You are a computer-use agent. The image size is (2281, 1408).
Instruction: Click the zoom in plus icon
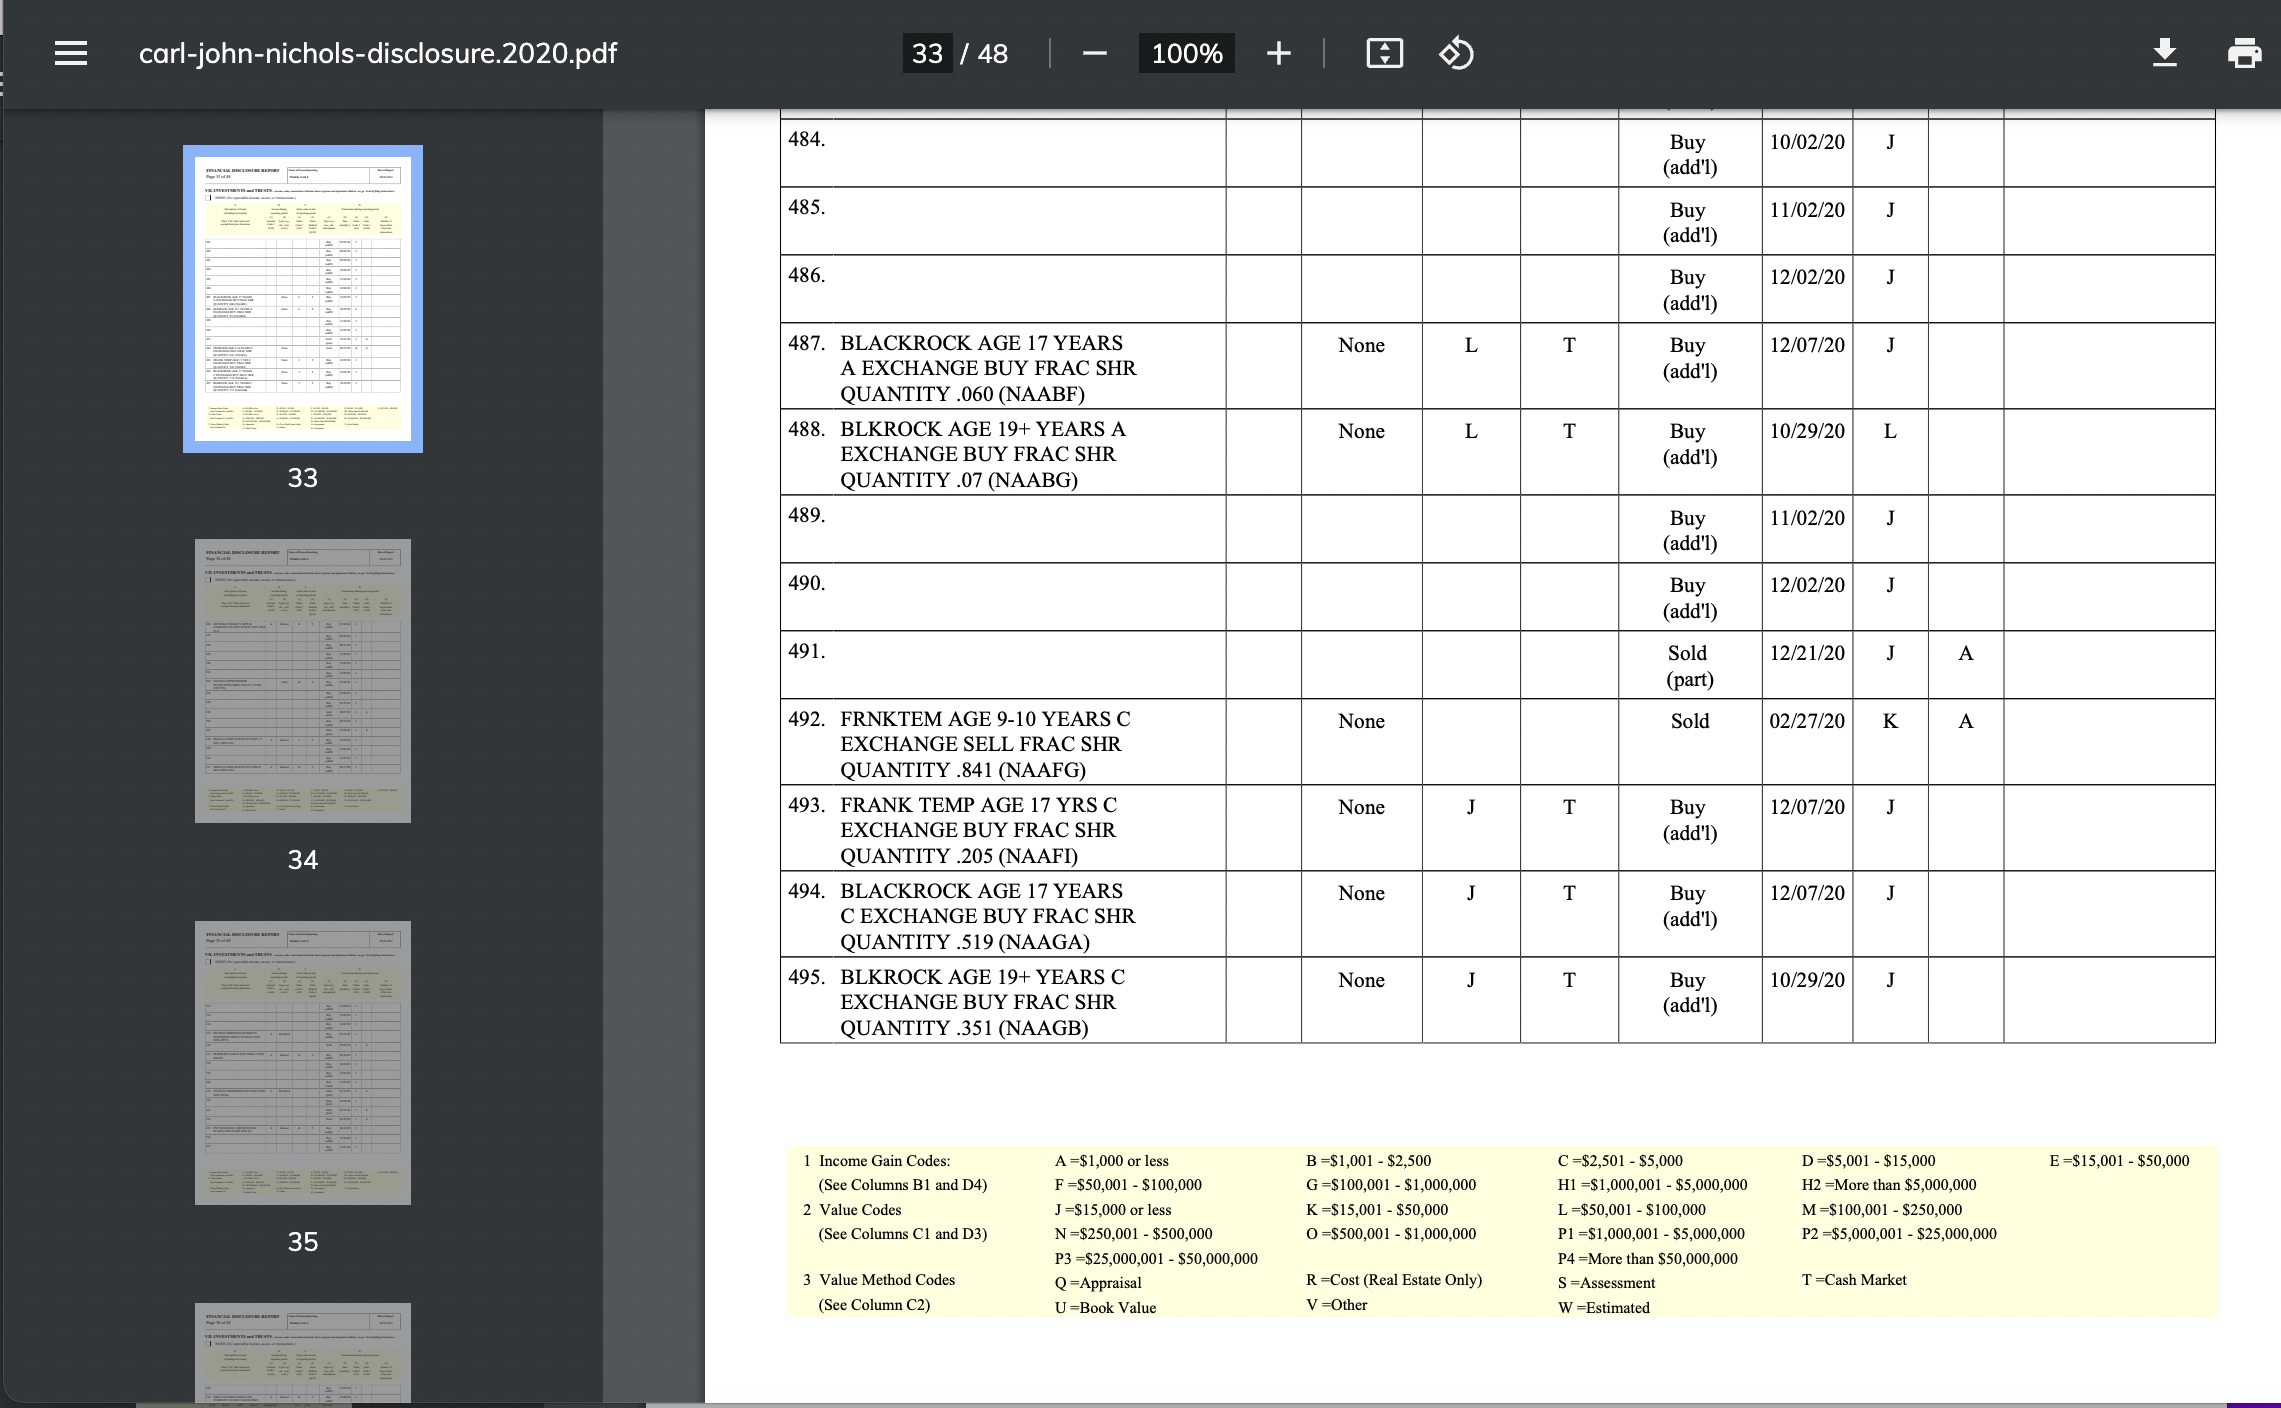1278,53
